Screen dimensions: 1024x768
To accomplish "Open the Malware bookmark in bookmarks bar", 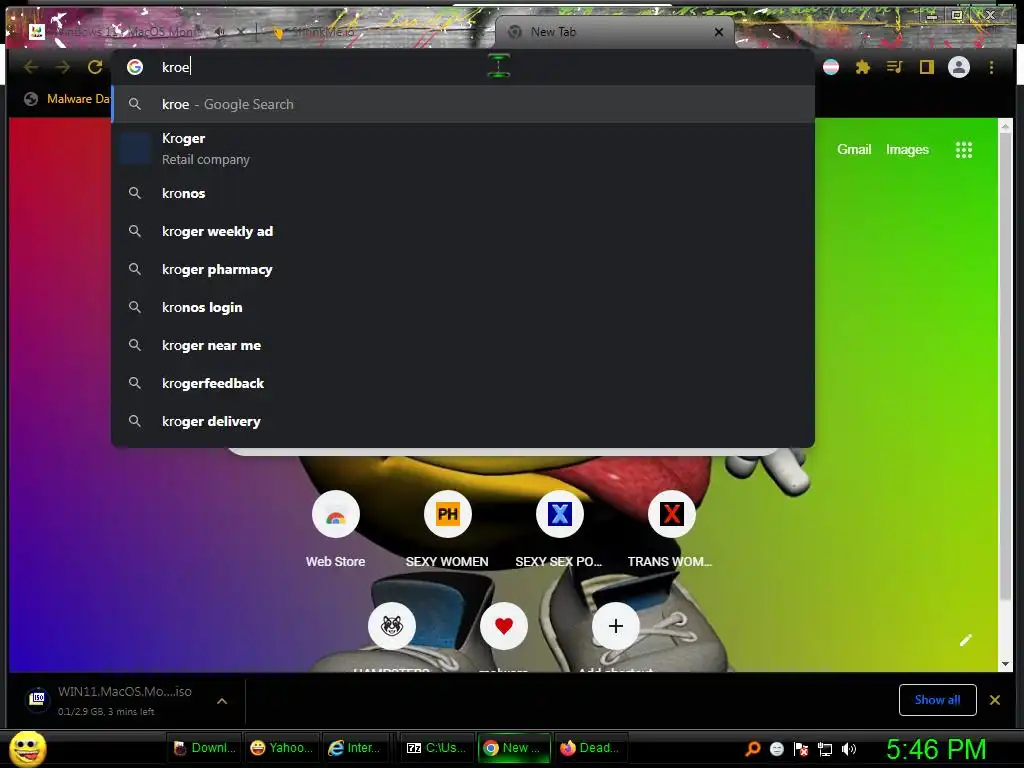I will tap(67, 99).
